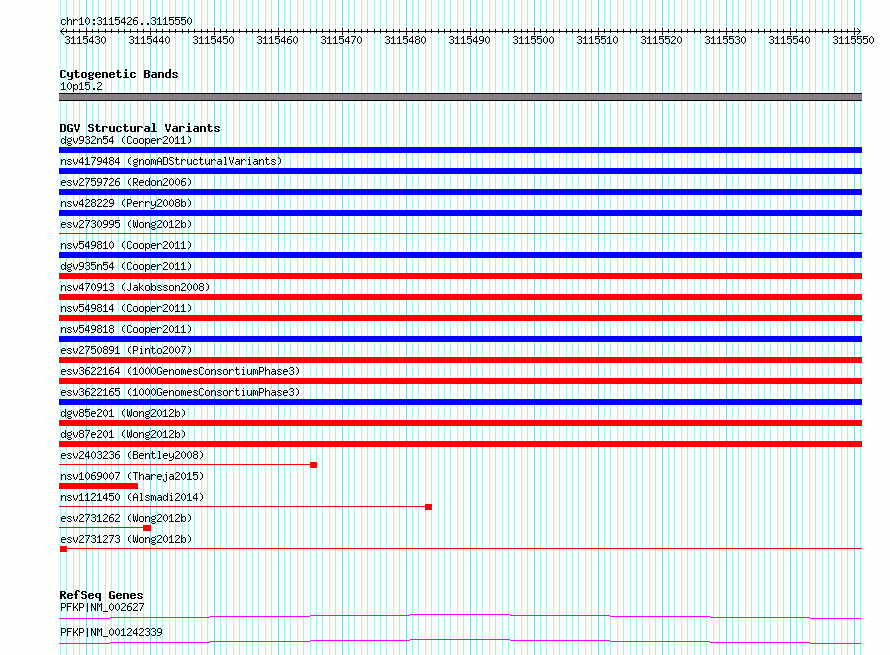The height and width of the screenshot is (655, 890).
Task: Select the red bar under nsv470913
Action: click(460, 297)
